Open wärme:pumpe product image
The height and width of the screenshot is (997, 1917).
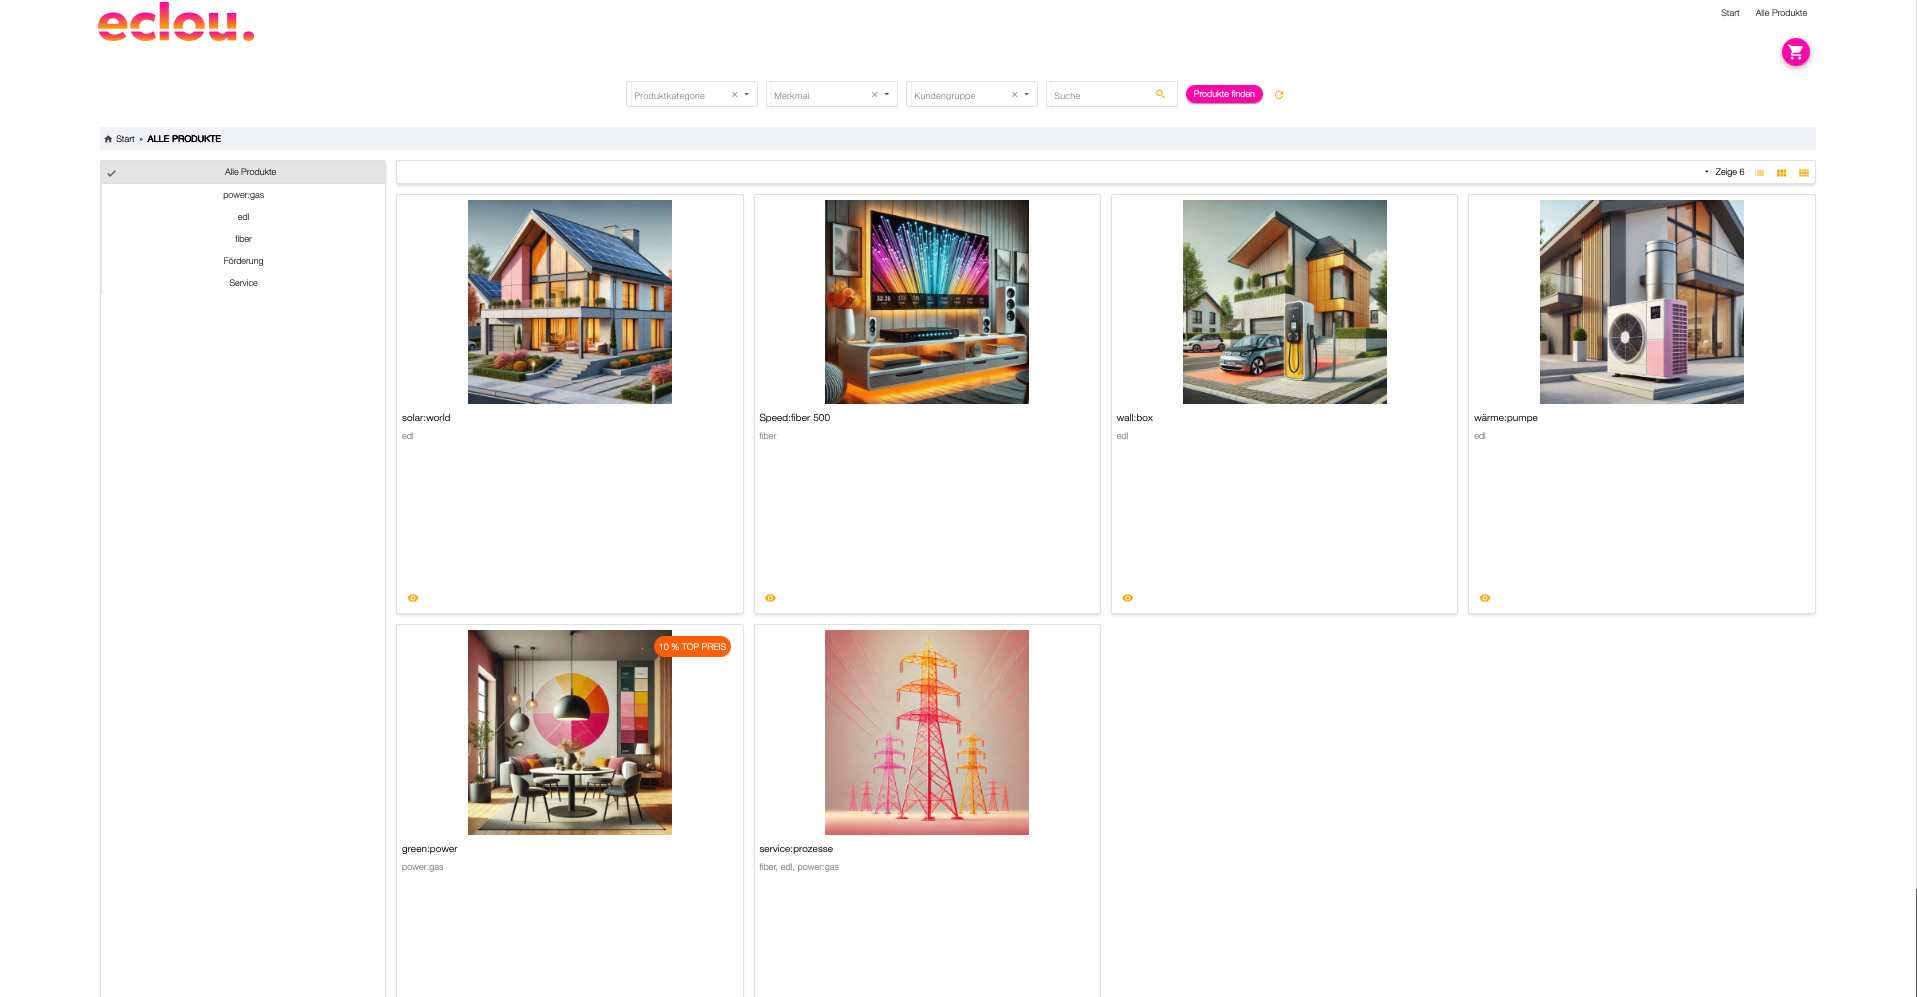pos(1642,302)
